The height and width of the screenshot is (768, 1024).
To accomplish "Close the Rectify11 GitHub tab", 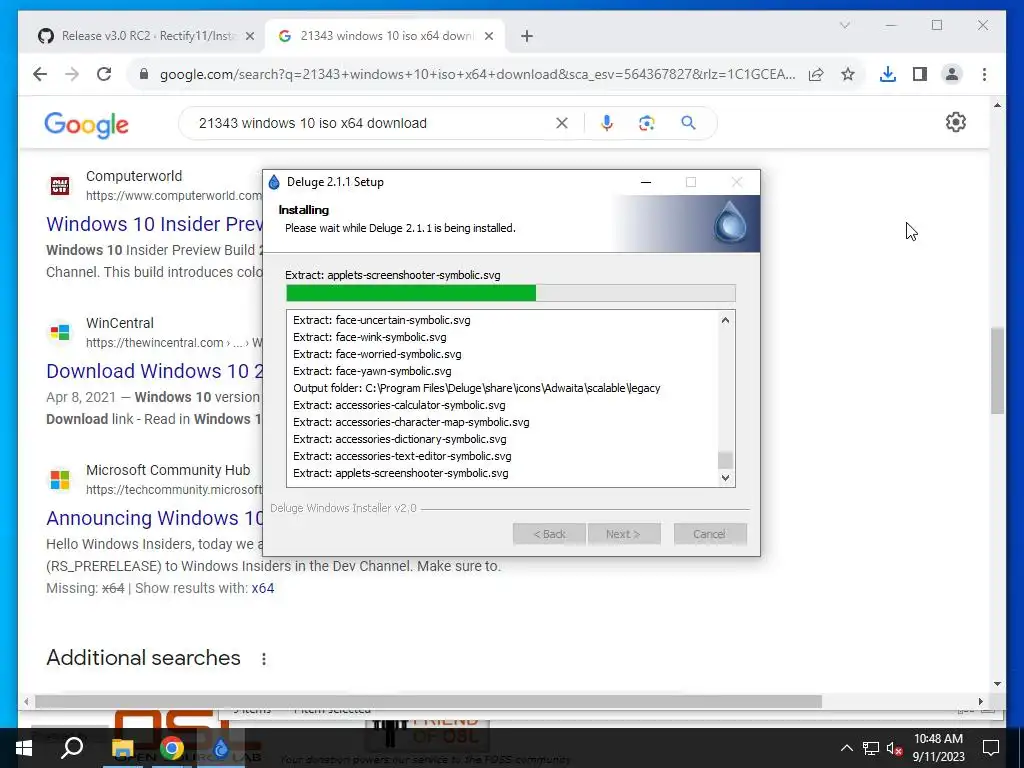I will point(249,37).
